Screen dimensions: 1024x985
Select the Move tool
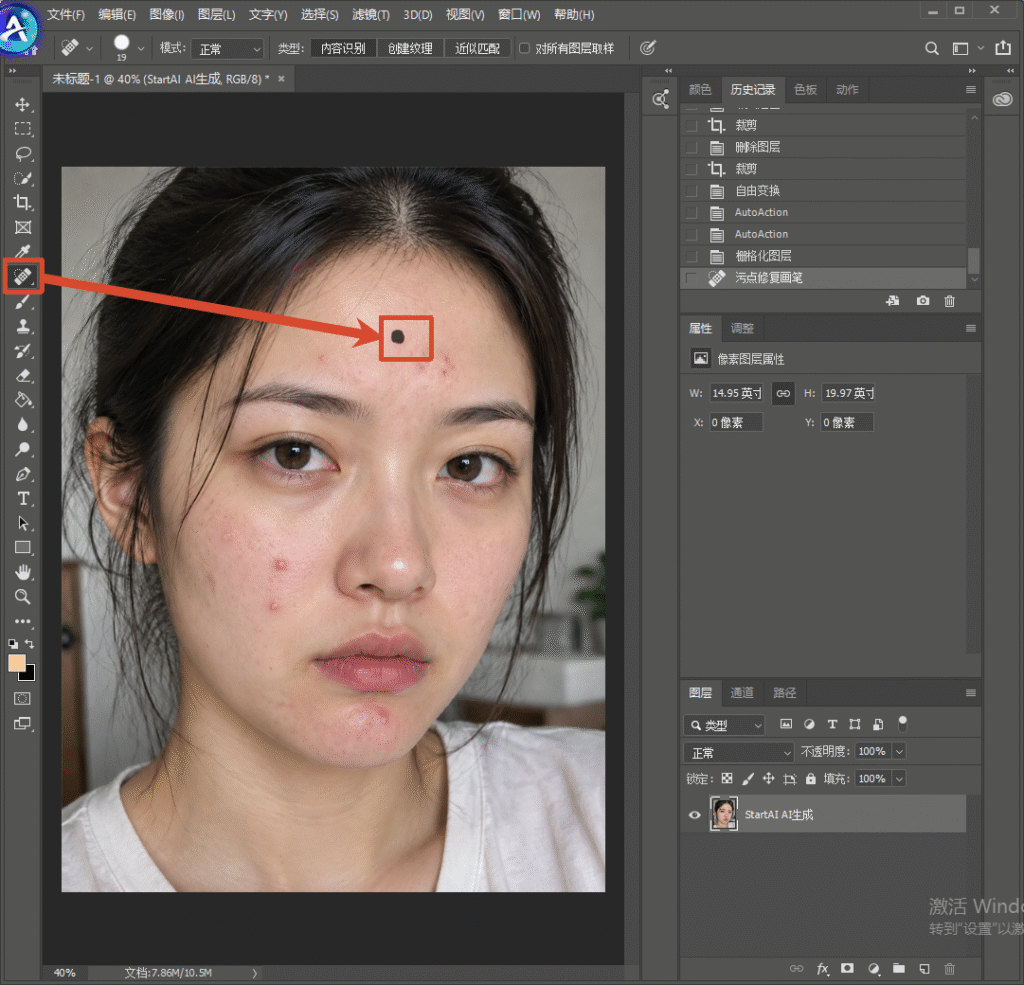pyautogui.click(x=23, y=105)
